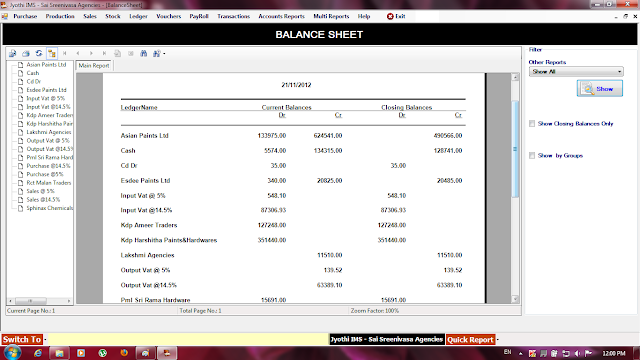Click the vertical scrollbar down arrow
This screenshot has width=640, height=360.
[x=515, y=299]
